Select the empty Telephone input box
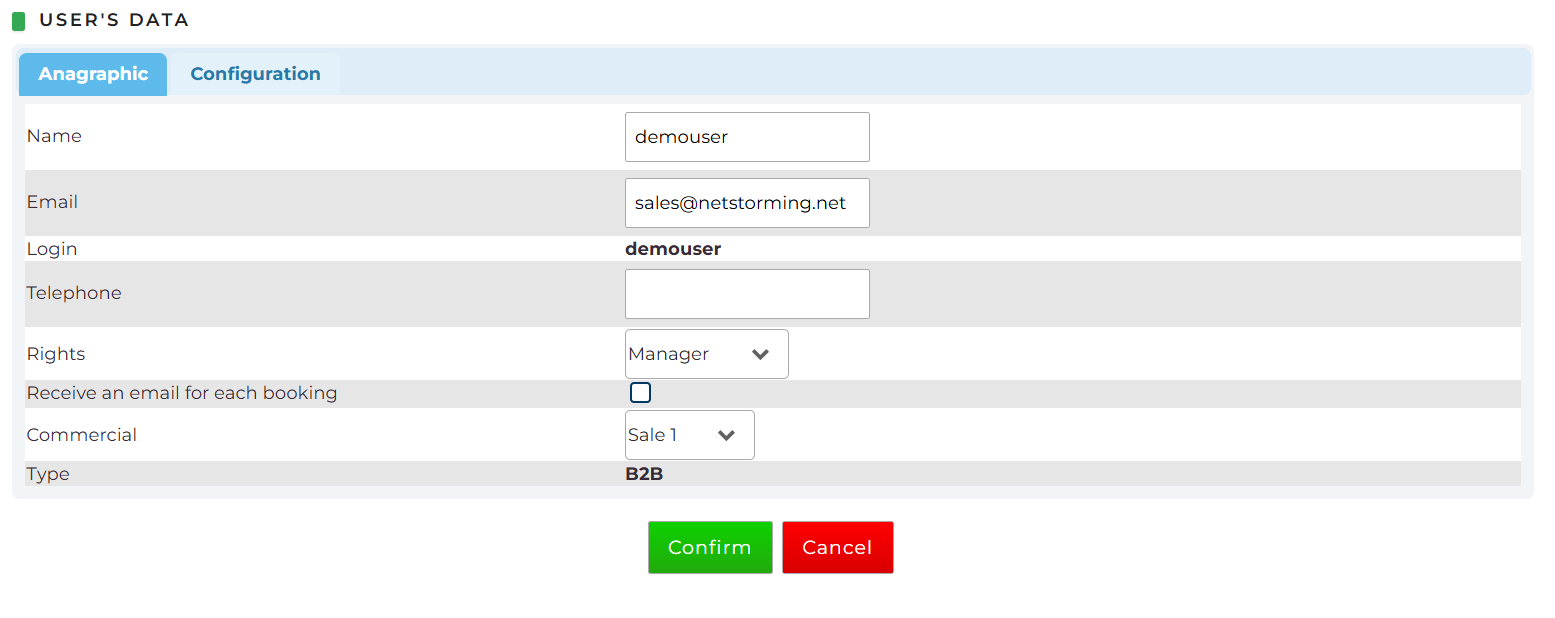 click(747, 294)
